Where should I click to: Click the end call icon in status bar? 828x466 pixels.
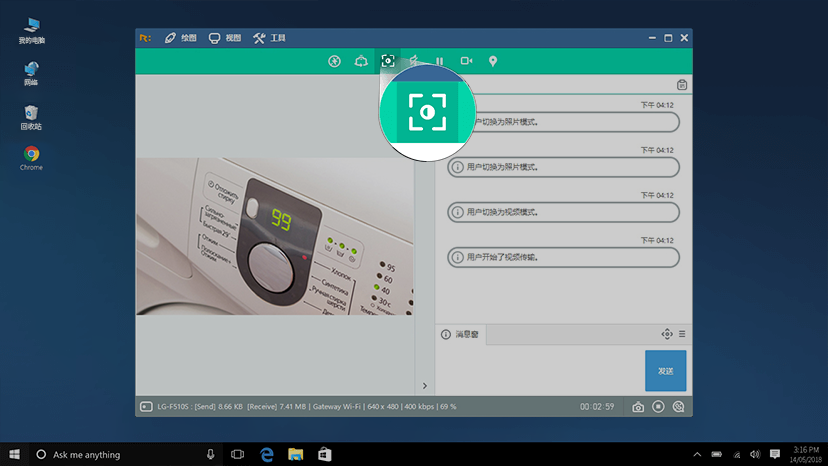pos(679,406)
